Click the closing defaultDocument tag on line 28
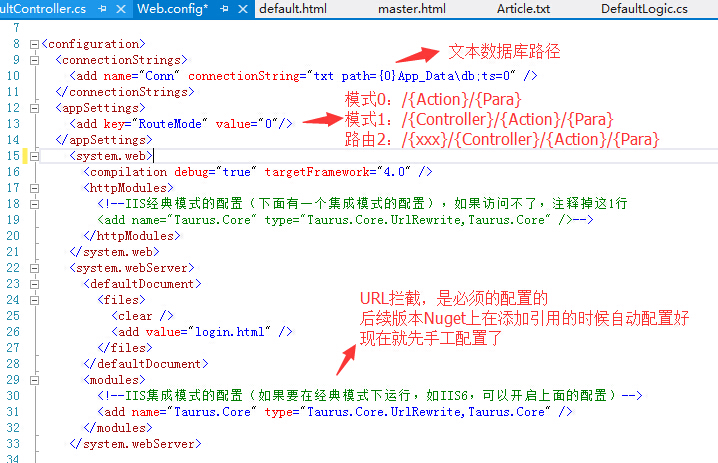The image size is (718, 463). (146, 364)
